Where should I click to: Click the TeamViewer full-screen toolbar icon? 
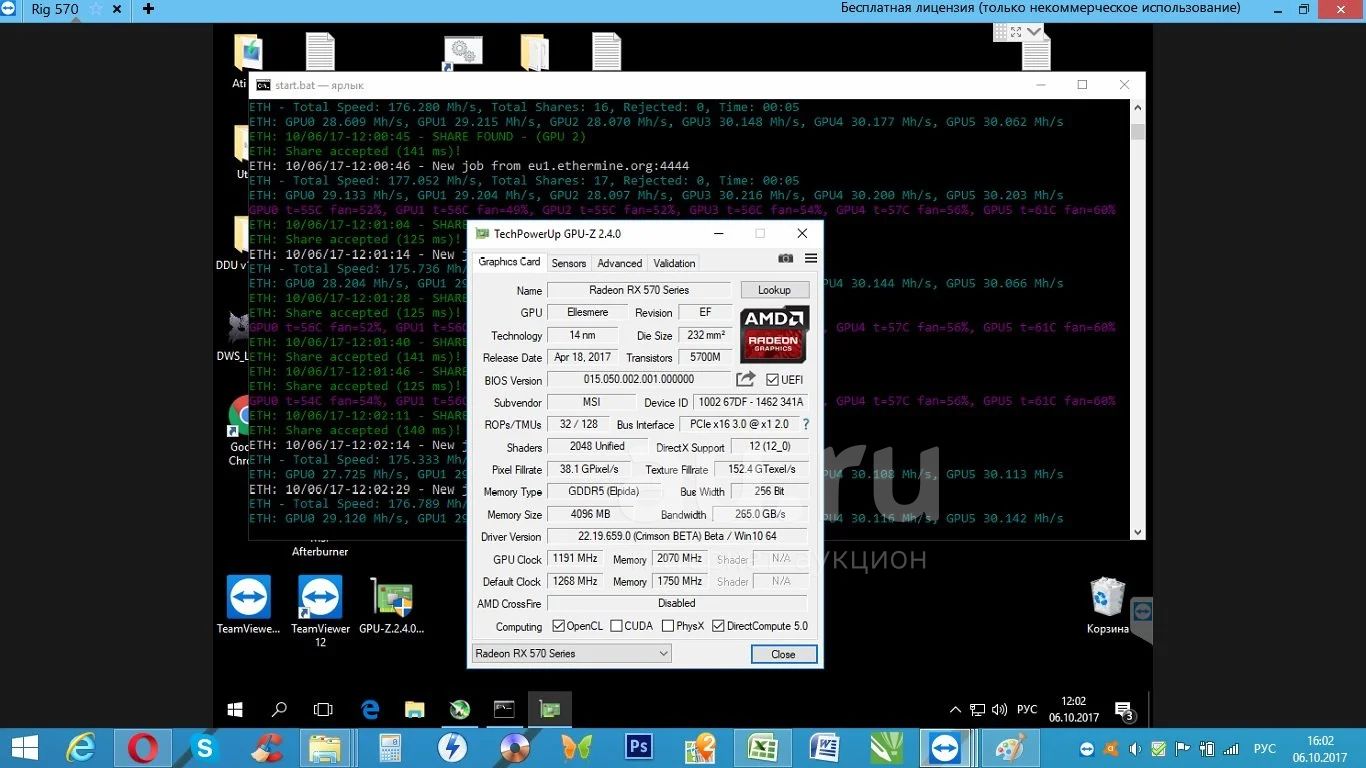[1015, 32]
